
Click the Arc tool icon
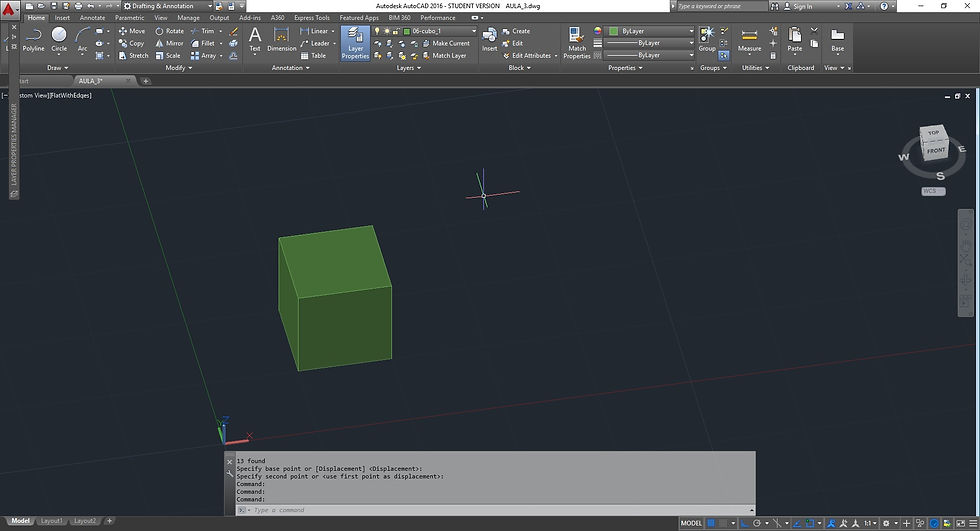[83, 39]
